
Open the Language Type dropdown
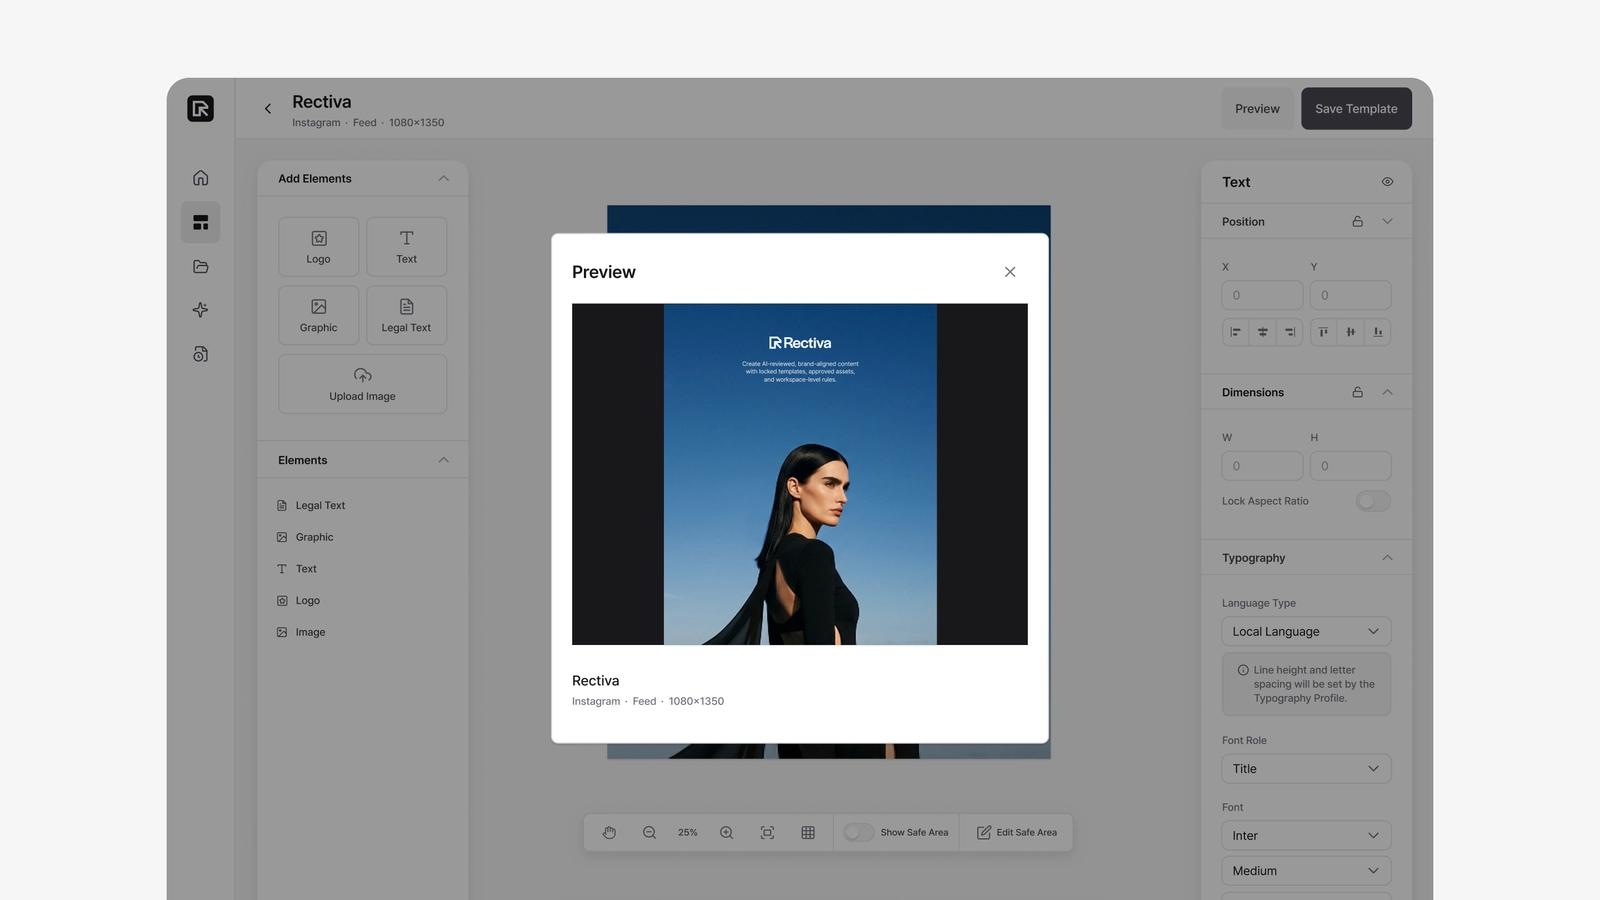click(1306, 632)
